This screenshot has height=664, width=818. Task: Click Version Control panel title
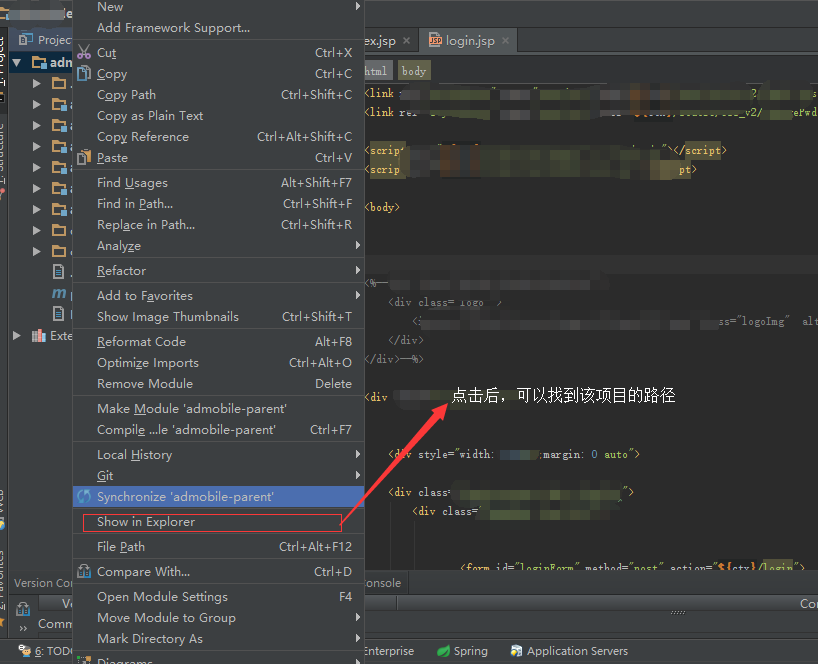point(43,583)
